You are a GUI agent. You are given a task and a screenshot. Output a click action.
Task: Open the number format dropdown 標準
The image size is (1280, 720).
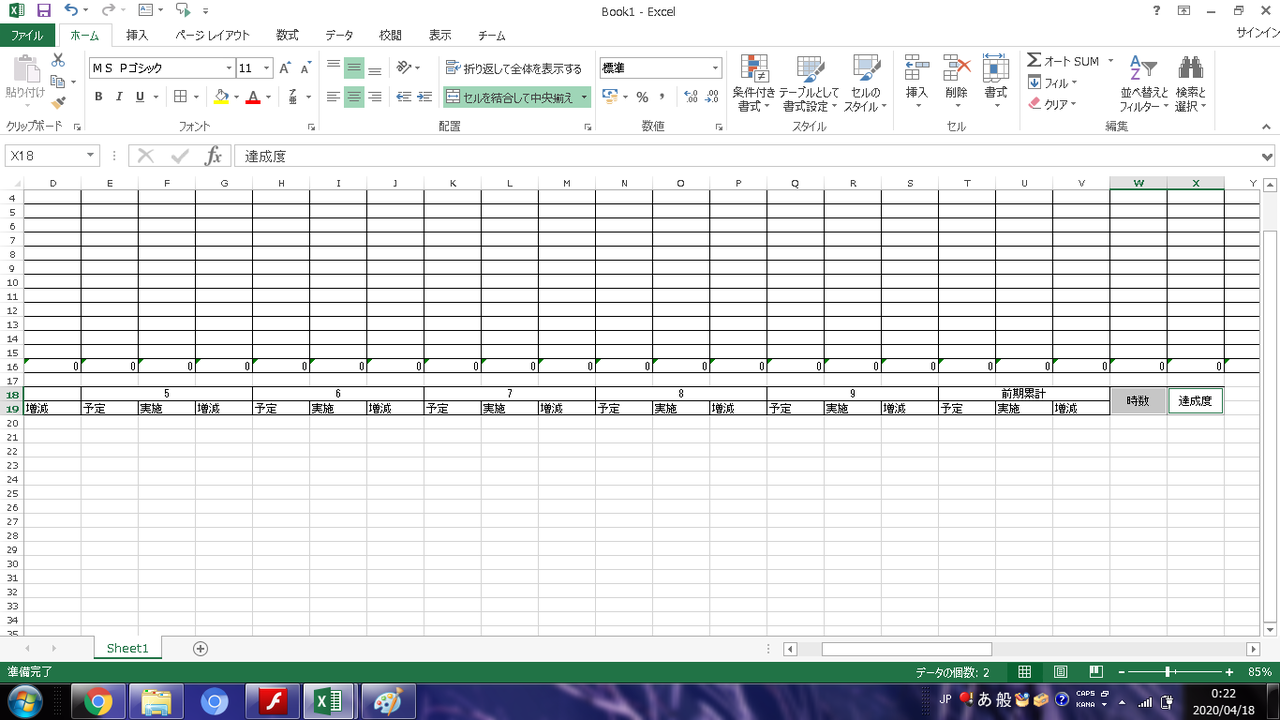(x=715, y=68)
